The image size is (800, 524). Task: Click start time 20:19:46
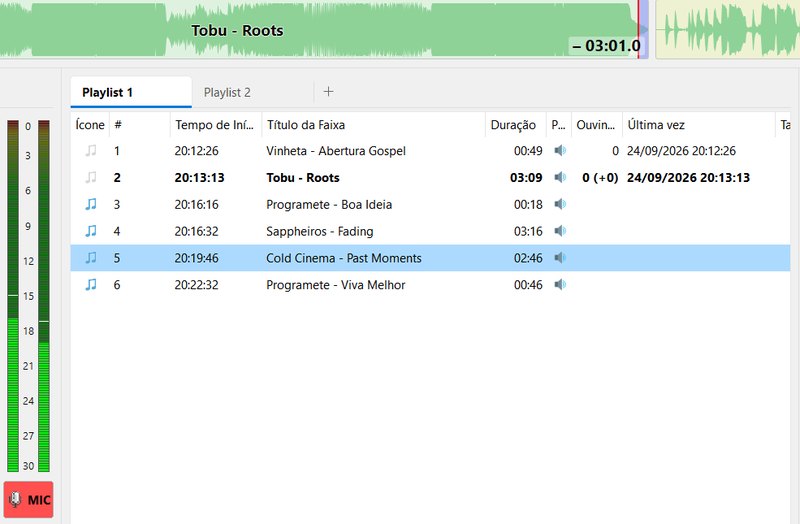point(196,258)
